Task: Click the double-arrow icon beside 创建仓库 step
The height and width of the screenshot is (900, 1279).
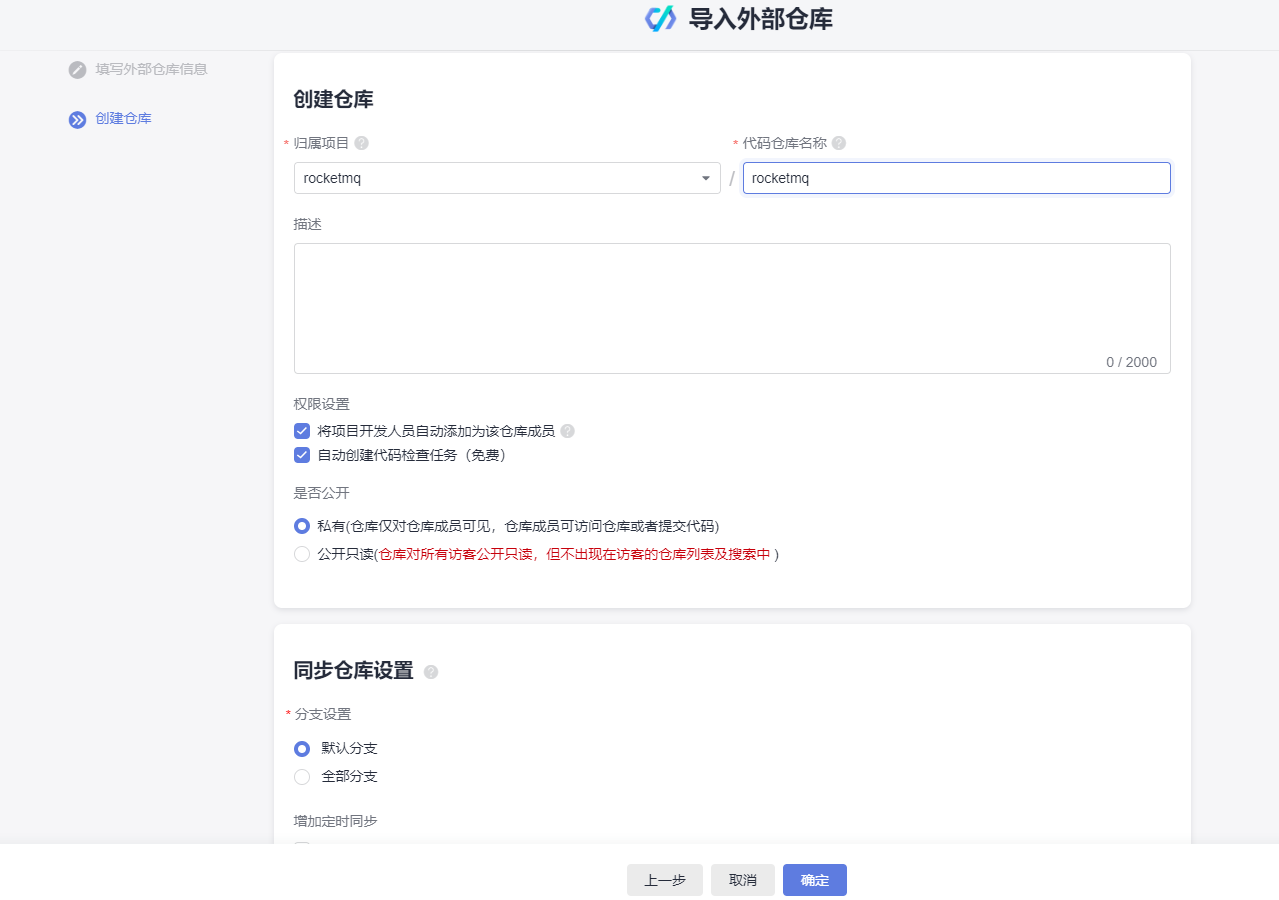Action: click(77, 120)
